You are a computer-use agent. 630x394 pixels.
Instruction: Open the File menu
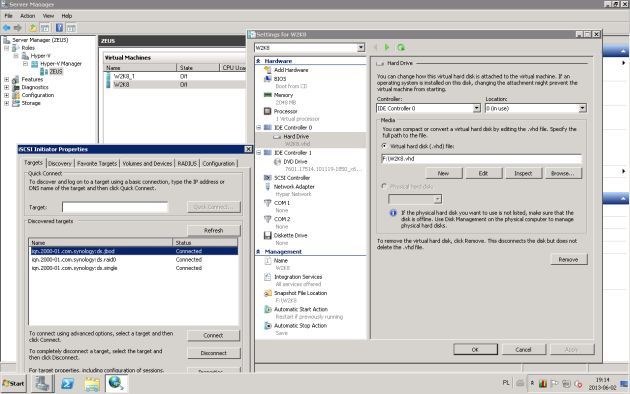pyautogui.click(x=8, y=16)
